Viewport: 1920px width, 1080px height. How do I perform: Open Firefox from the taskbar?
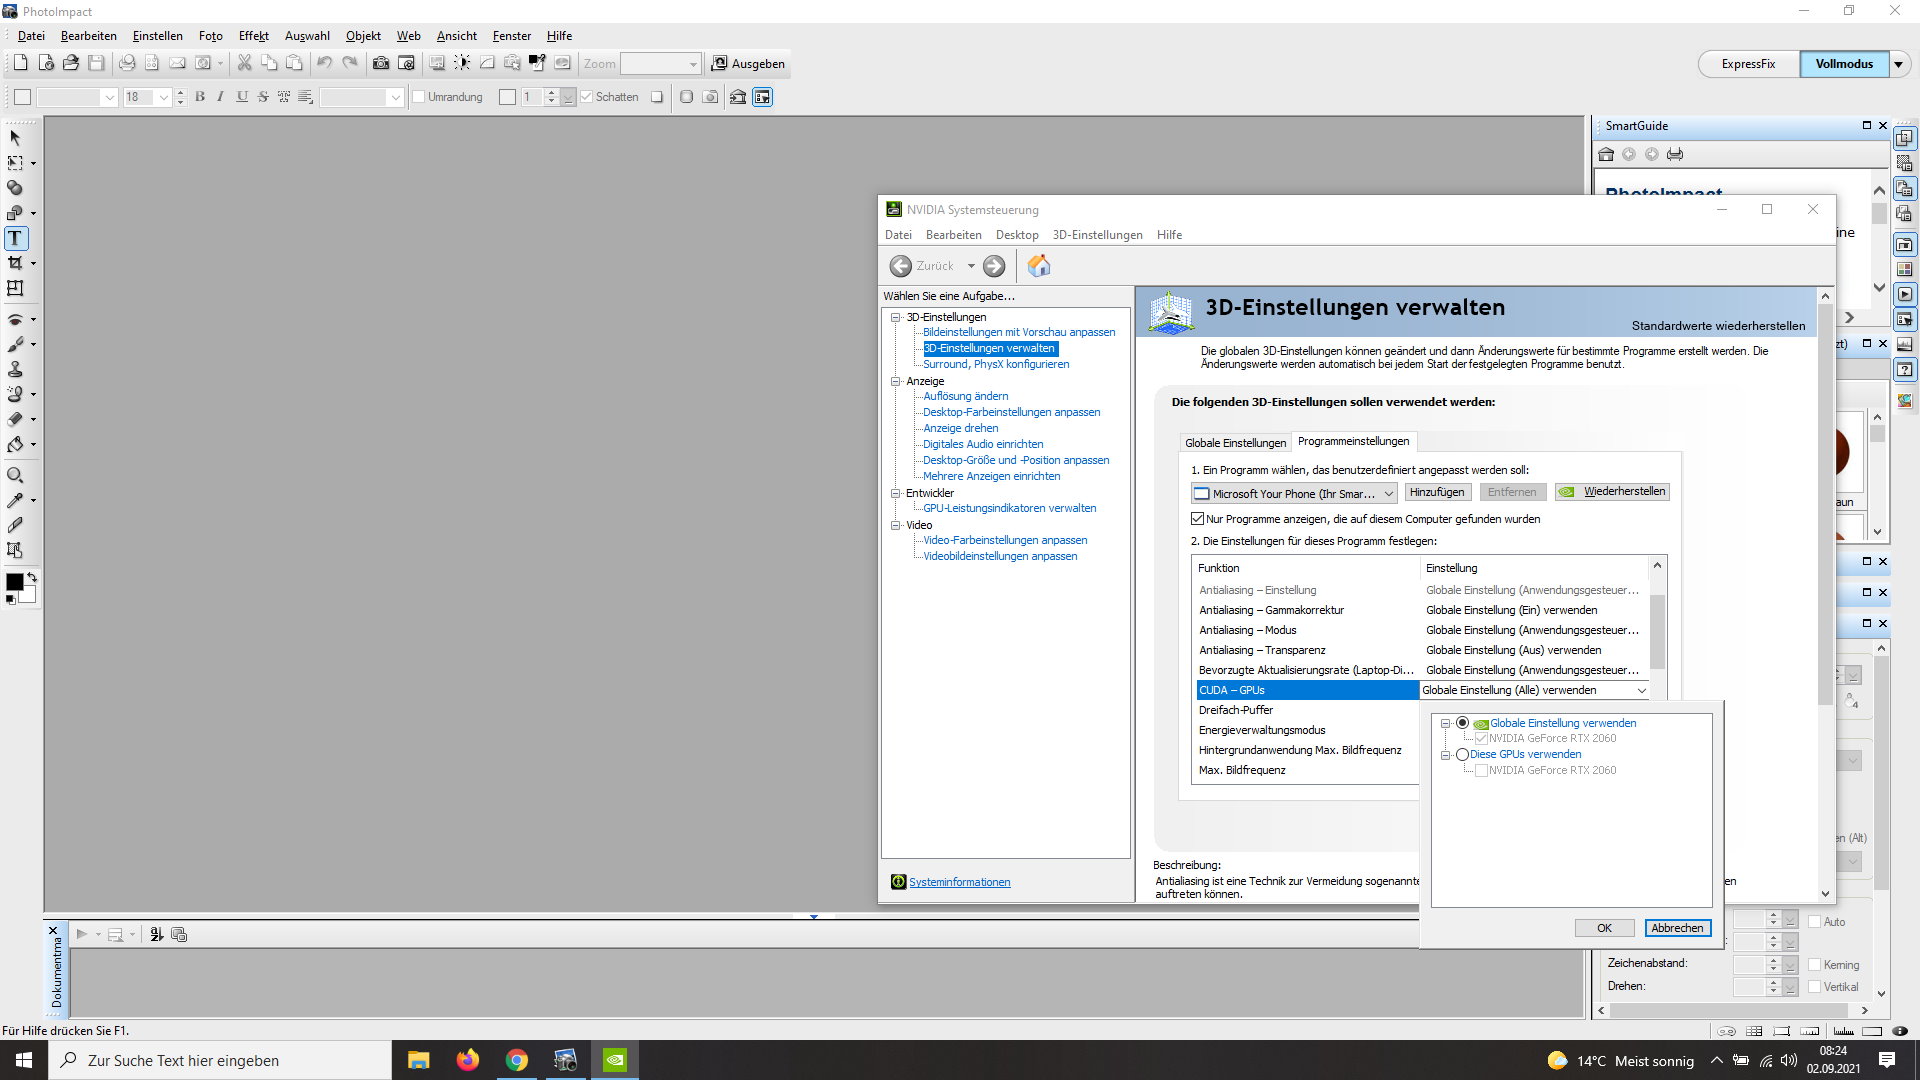pyautogui.click(x=467, y=1060)
